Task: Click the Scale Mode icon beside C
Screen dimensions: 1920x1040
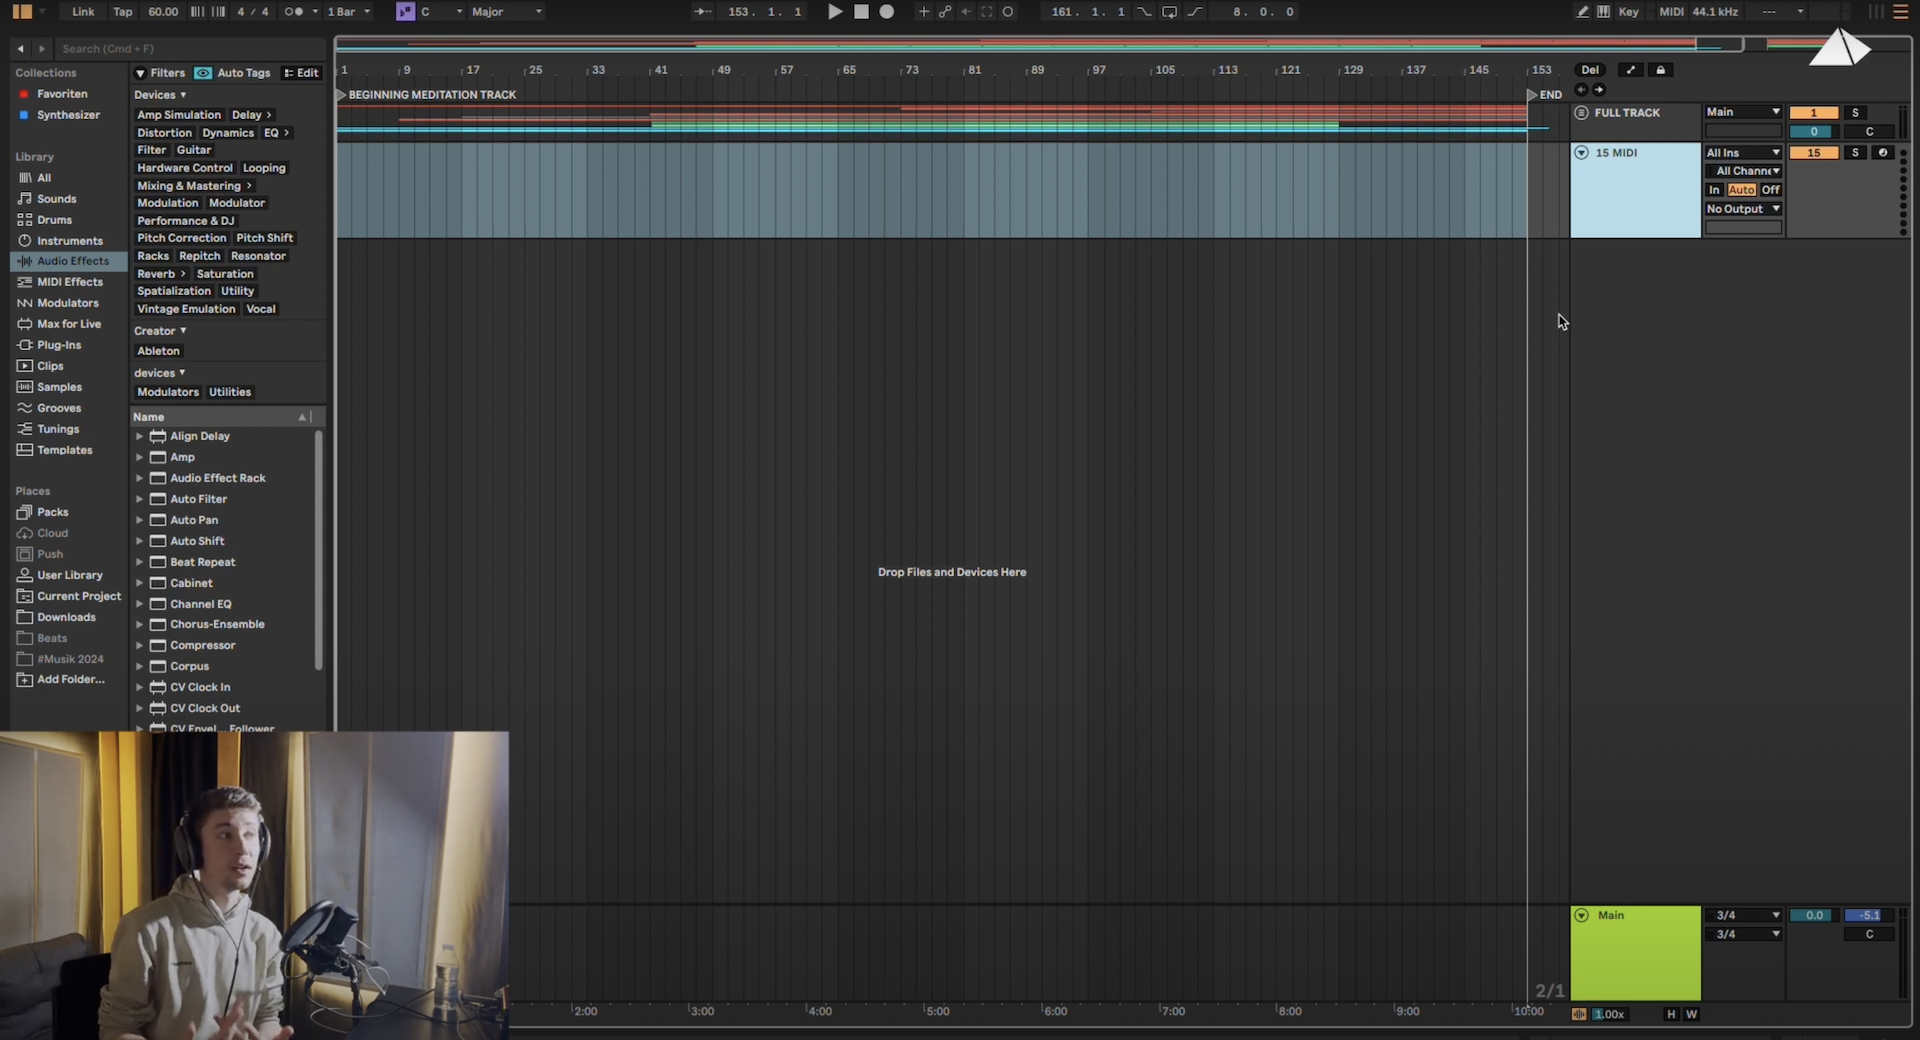Action: click(405, 12)
